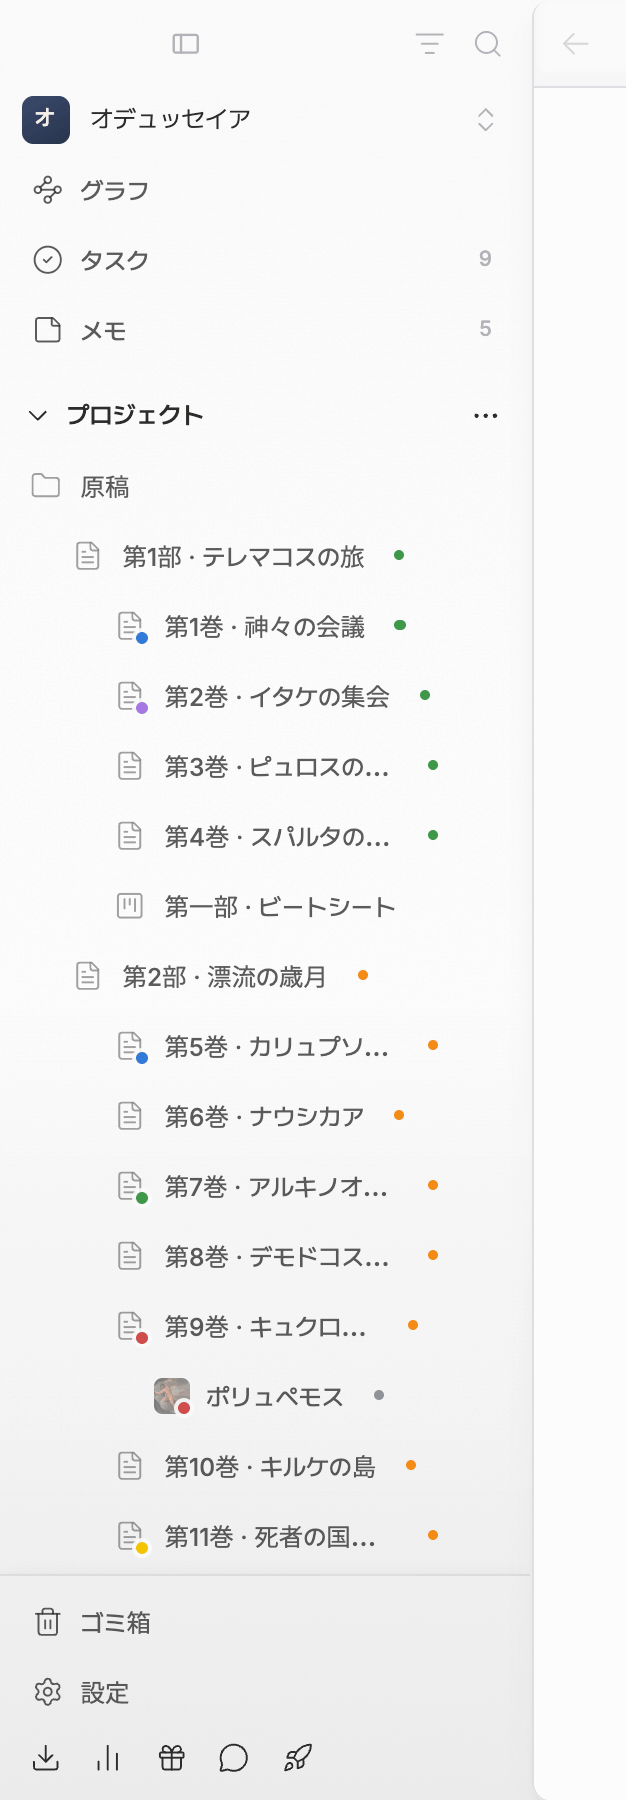
Task: Click the gift icon
Action: 172,1758
